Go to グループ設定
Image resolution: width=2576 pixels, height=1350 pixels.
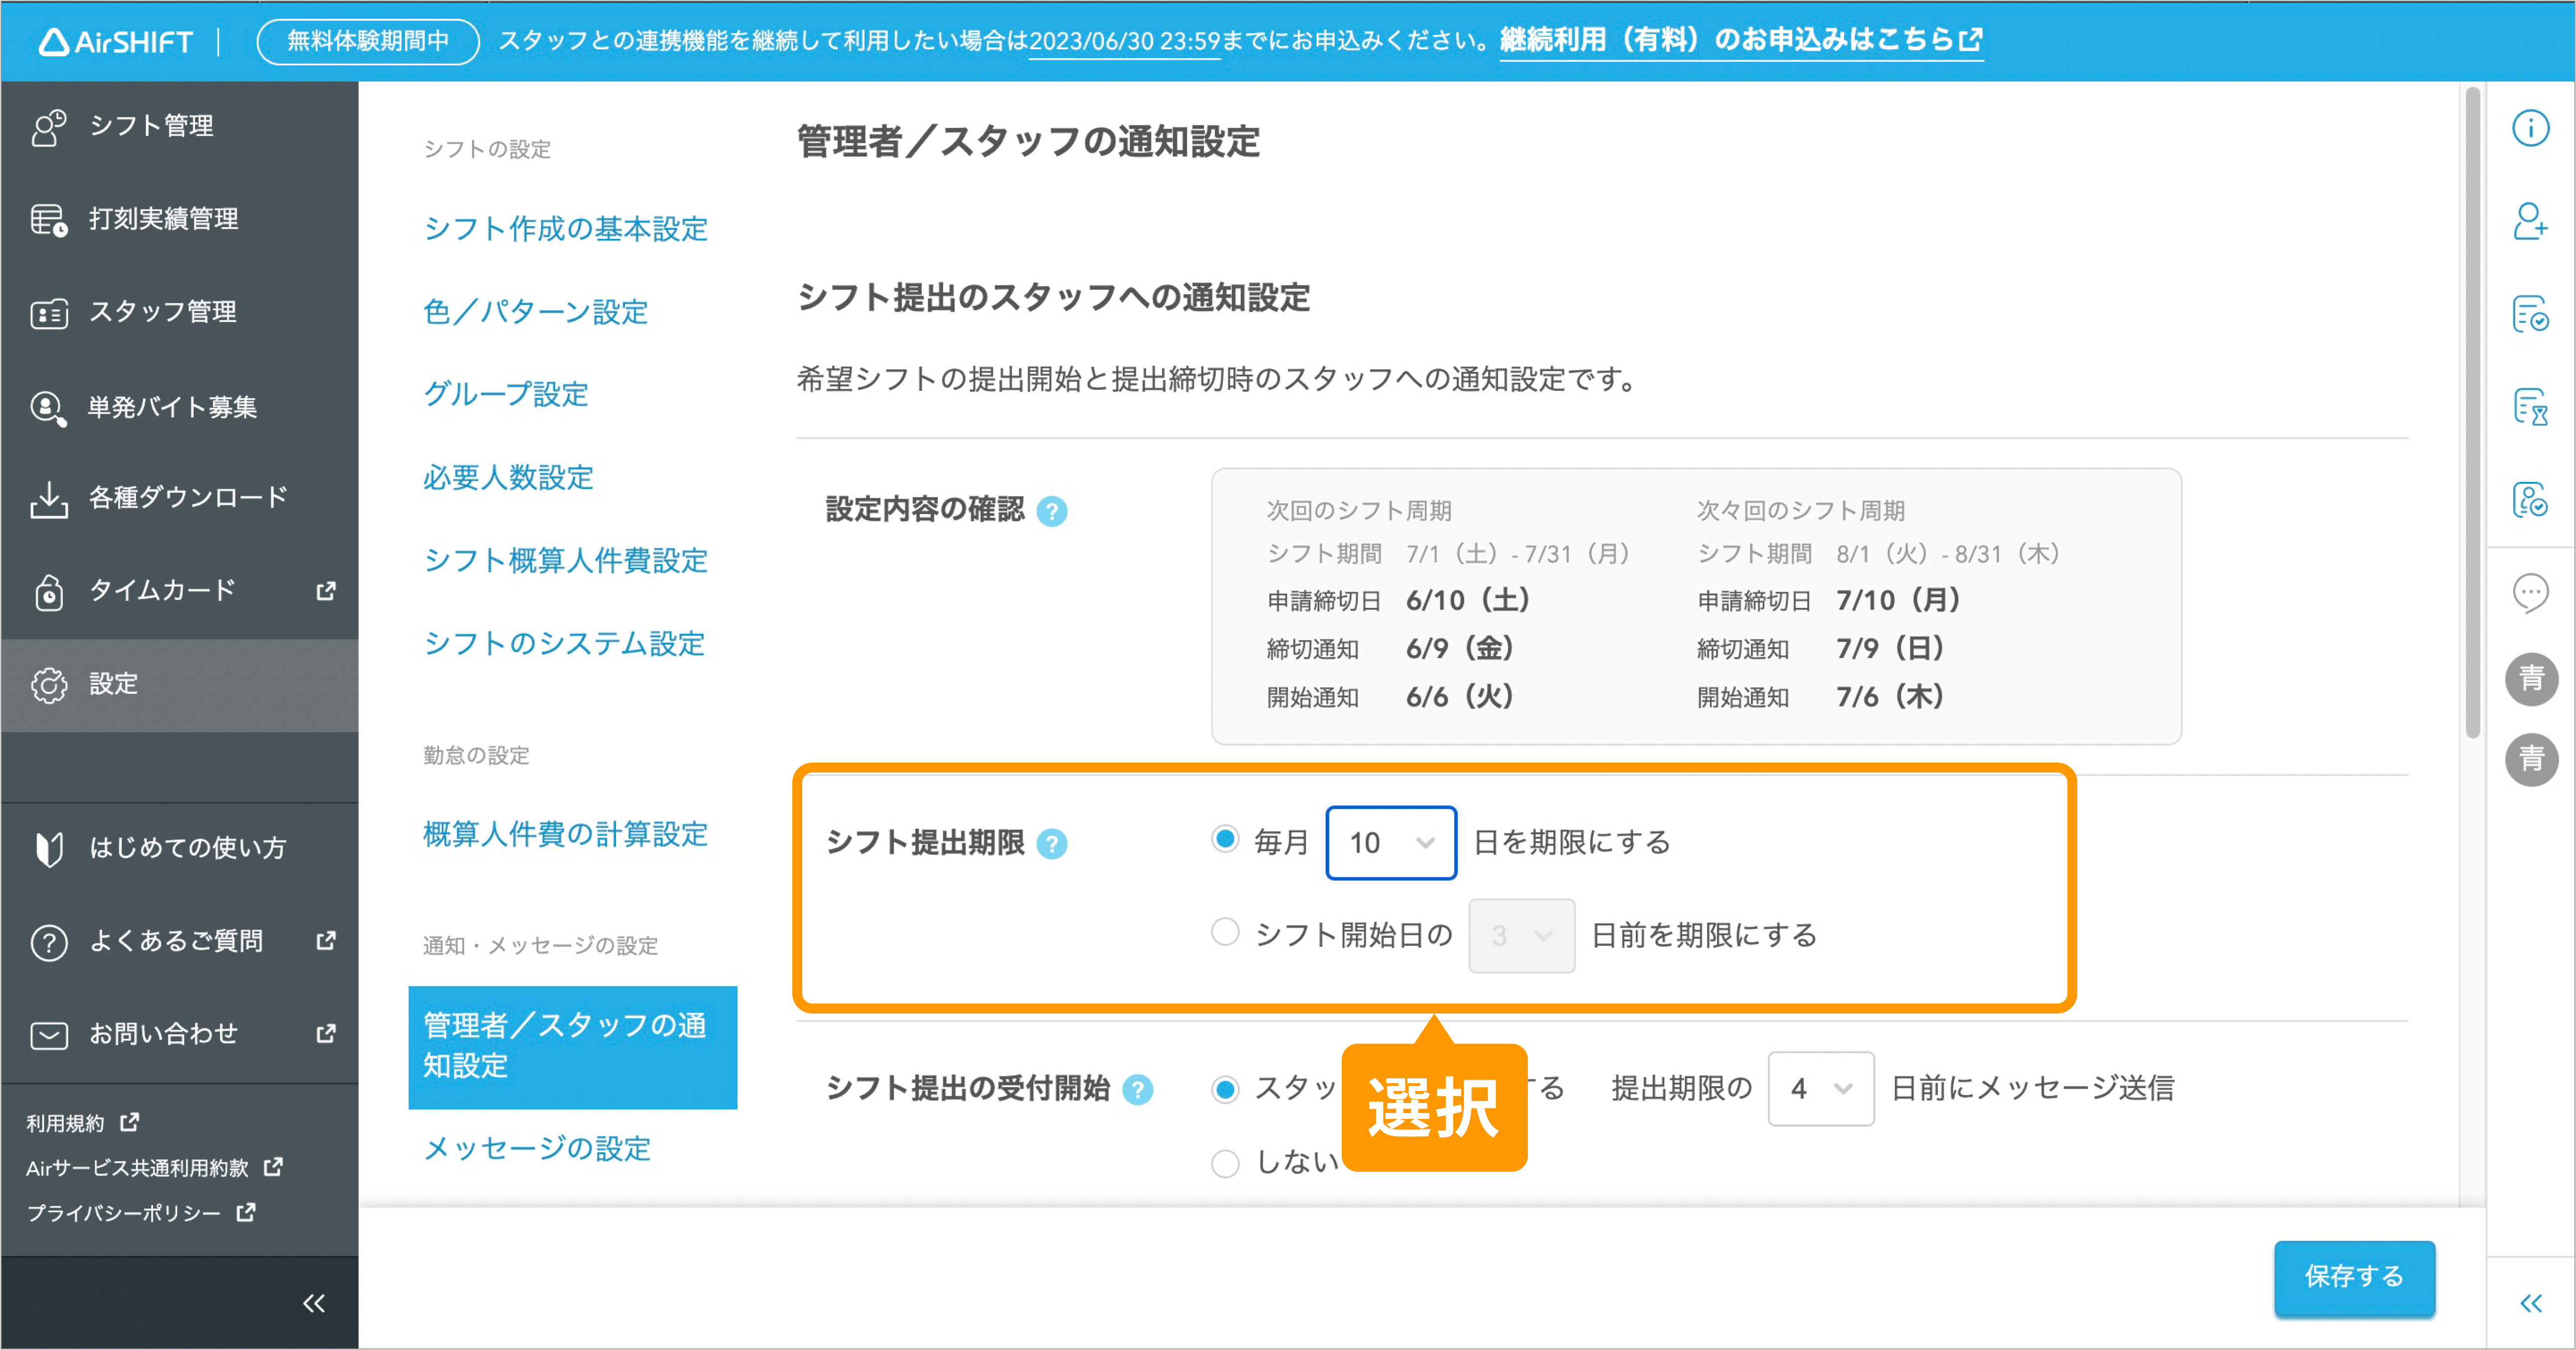pos(505,394)
